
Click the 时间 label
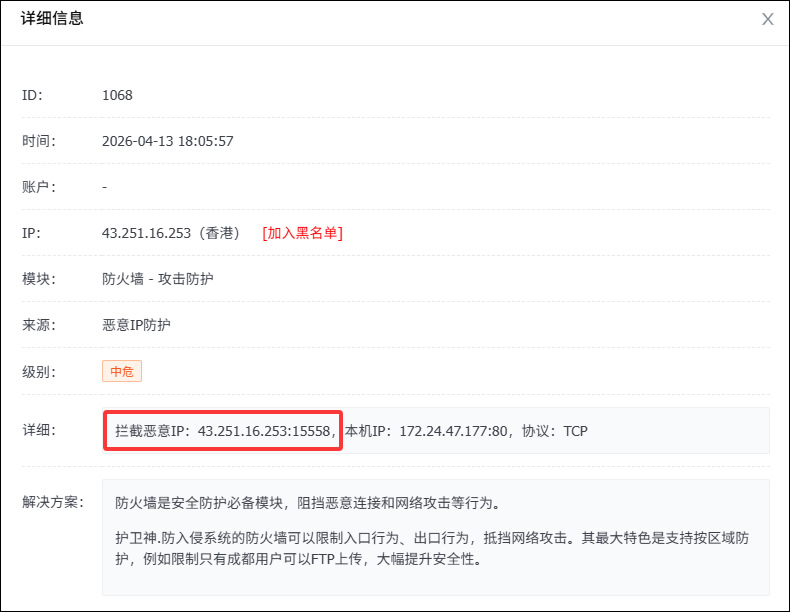[x=39, y=141]
